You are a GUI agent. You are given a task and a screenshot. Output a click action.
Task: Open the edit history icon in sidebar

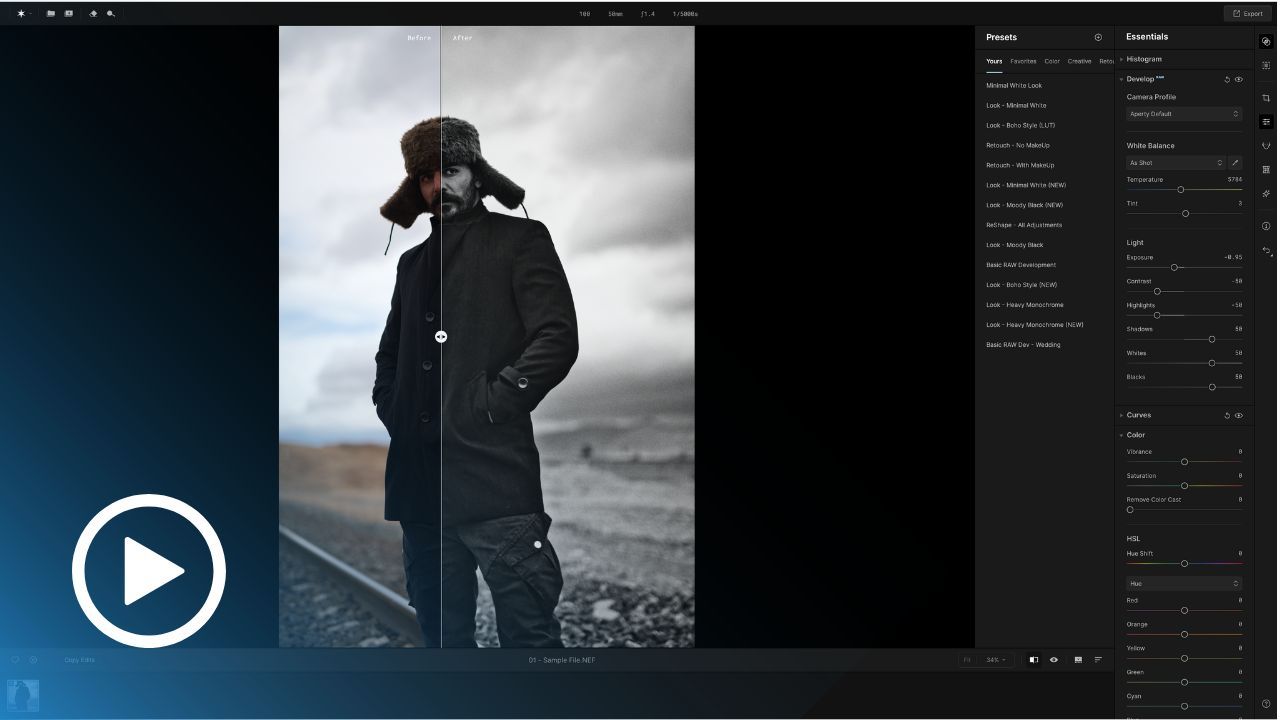pyautogui.click(x=1266, y=251)
